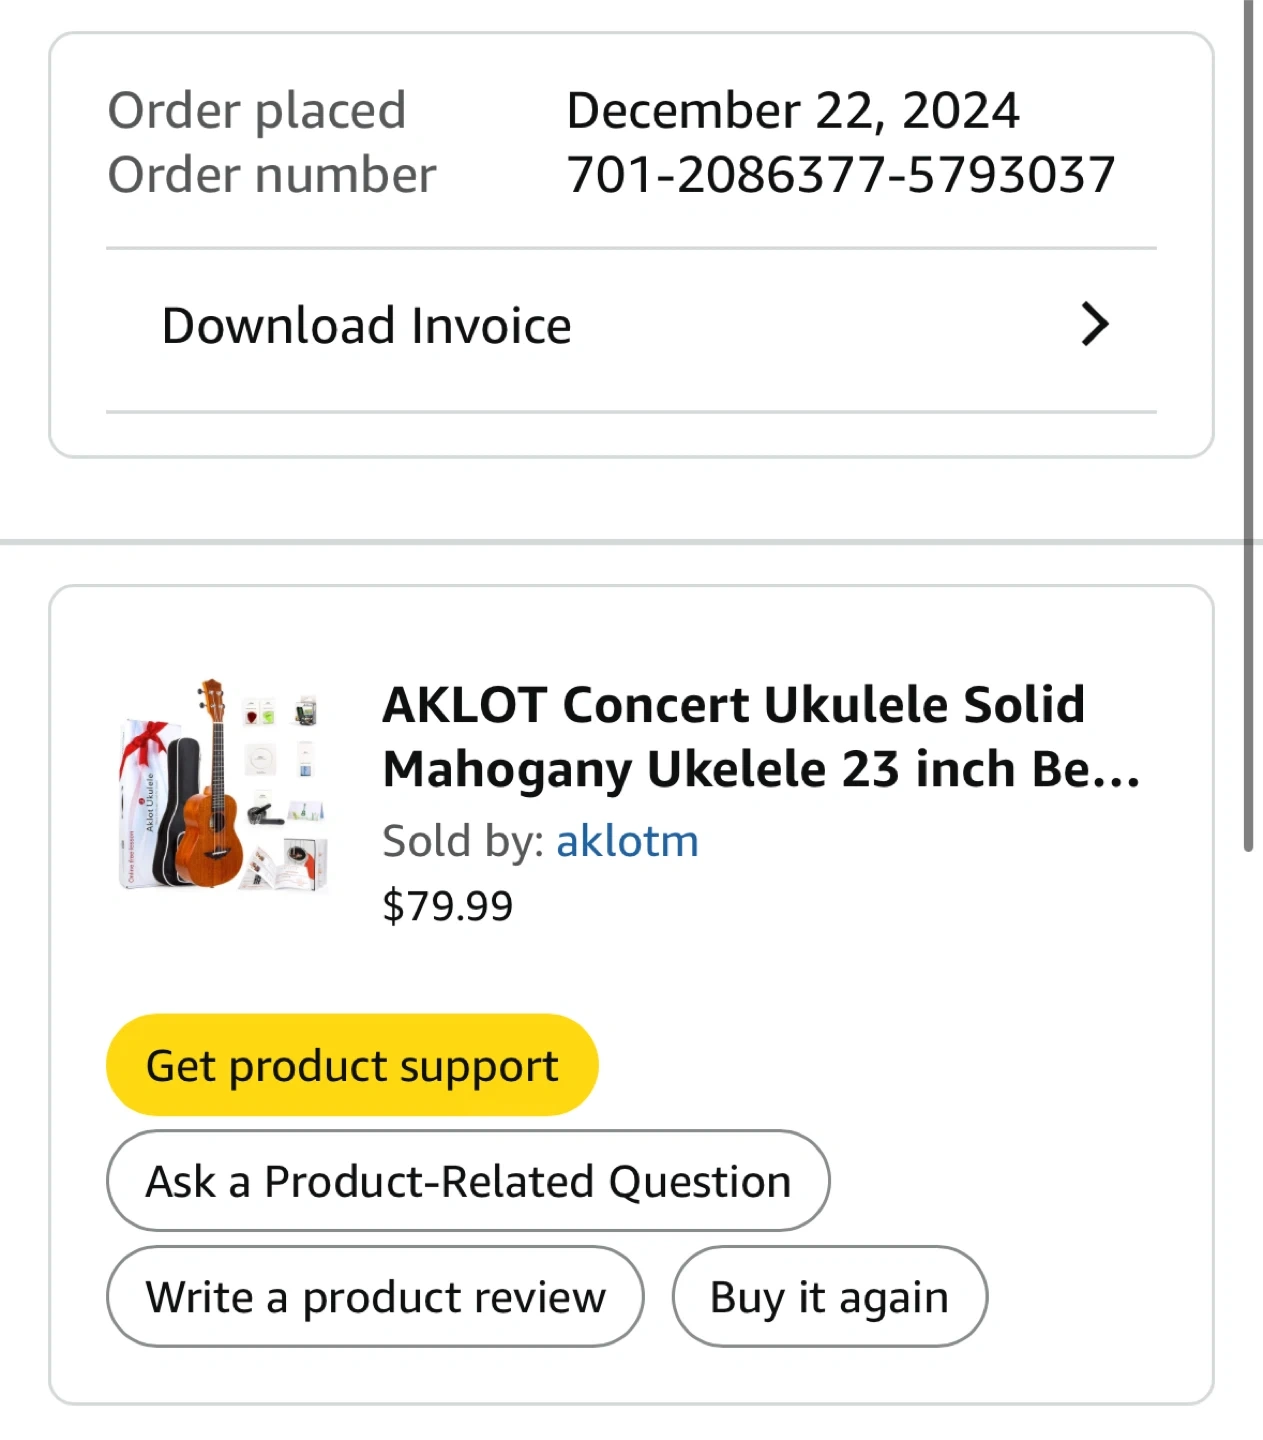This screenshot has height=1440, width=1263.
Task: Tap the chevron arrow beside Download Invoice
Action: pyautogui.click(x=1095, y=325)
